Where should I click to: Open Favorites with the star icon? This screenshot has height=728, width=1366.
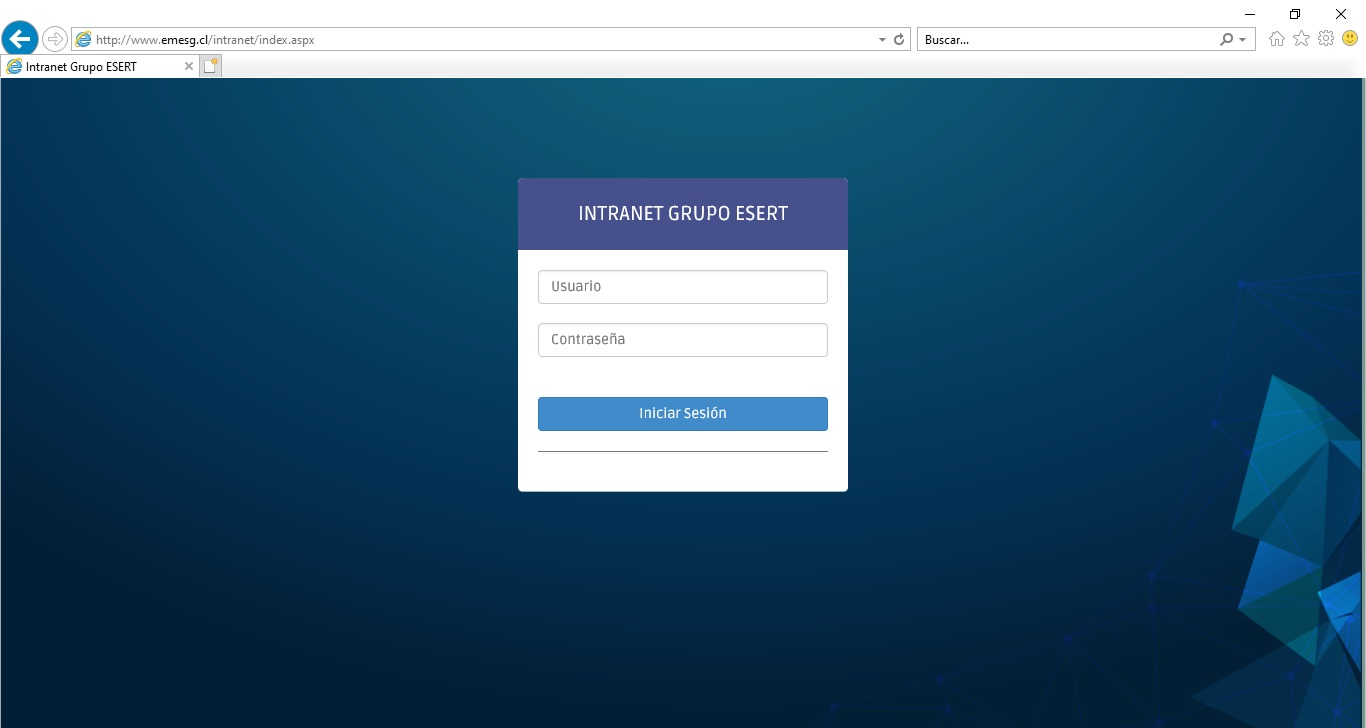[x=1301, y=39]
